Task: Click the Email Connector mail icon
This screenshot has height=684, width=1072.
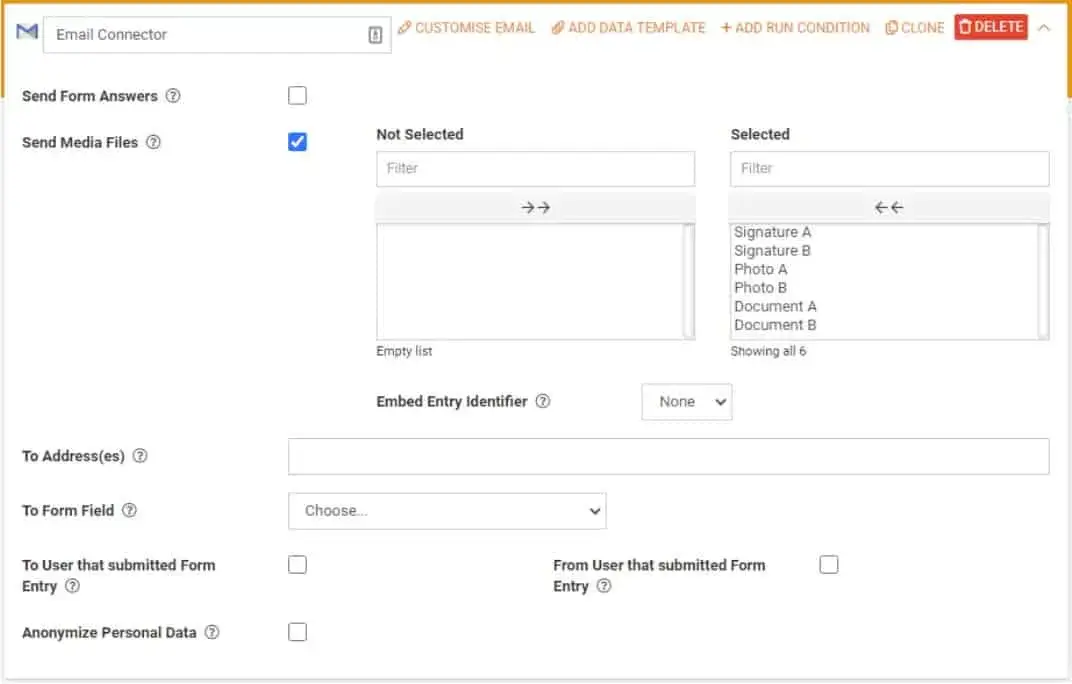Action: [27, 33]
